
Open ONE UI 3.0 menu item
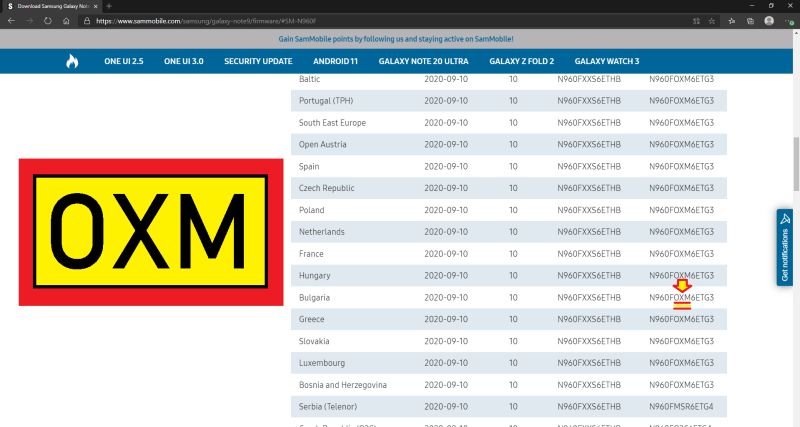pyautogui.click(x=184, y=61)
